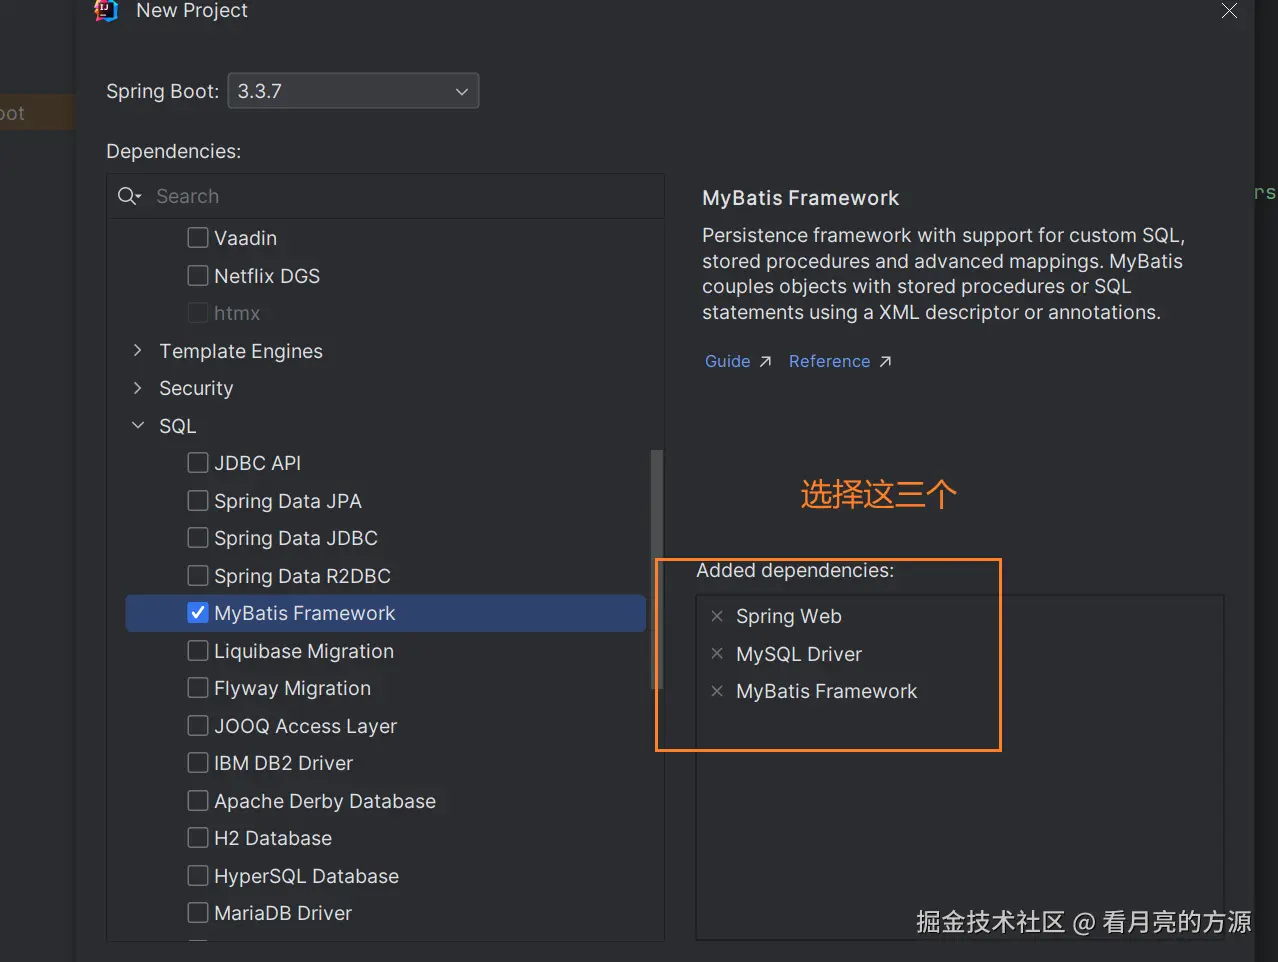Open the Guide link
The image size is (1278, 962).
point(728,361)
